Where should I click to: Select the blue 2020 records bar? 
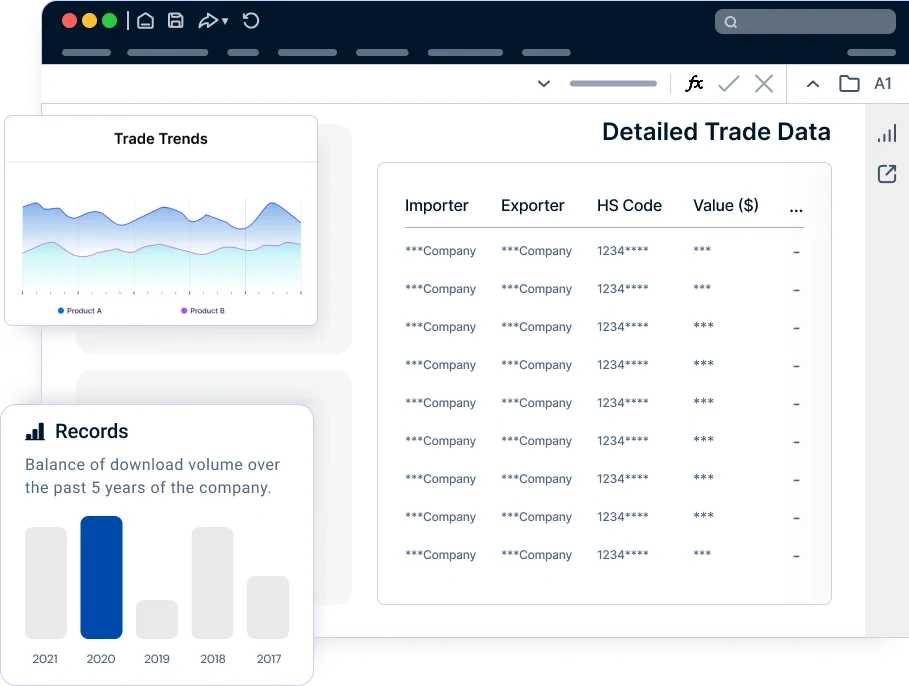pos(101,578)
